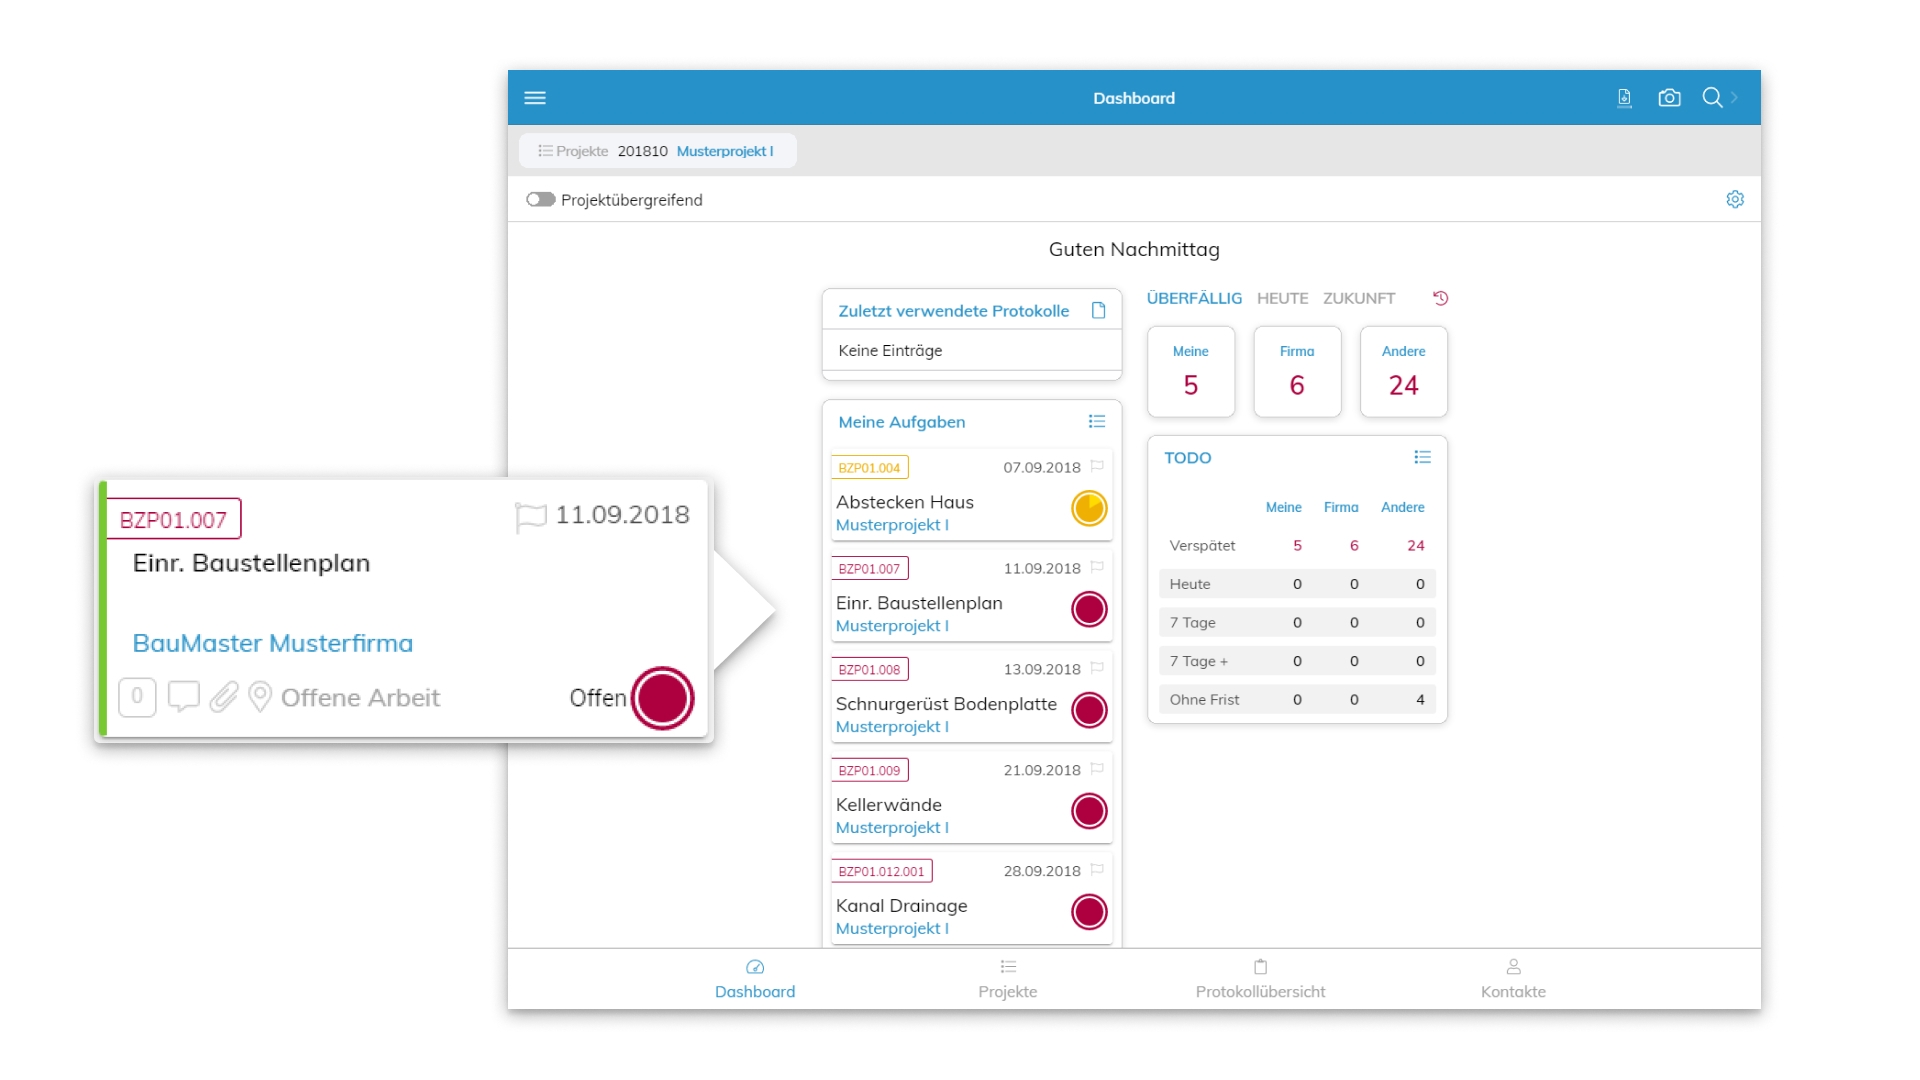The image size is (1920, 1080).
Task: Switch to the ZUKUNFT tab
Action: (1358, 298)
